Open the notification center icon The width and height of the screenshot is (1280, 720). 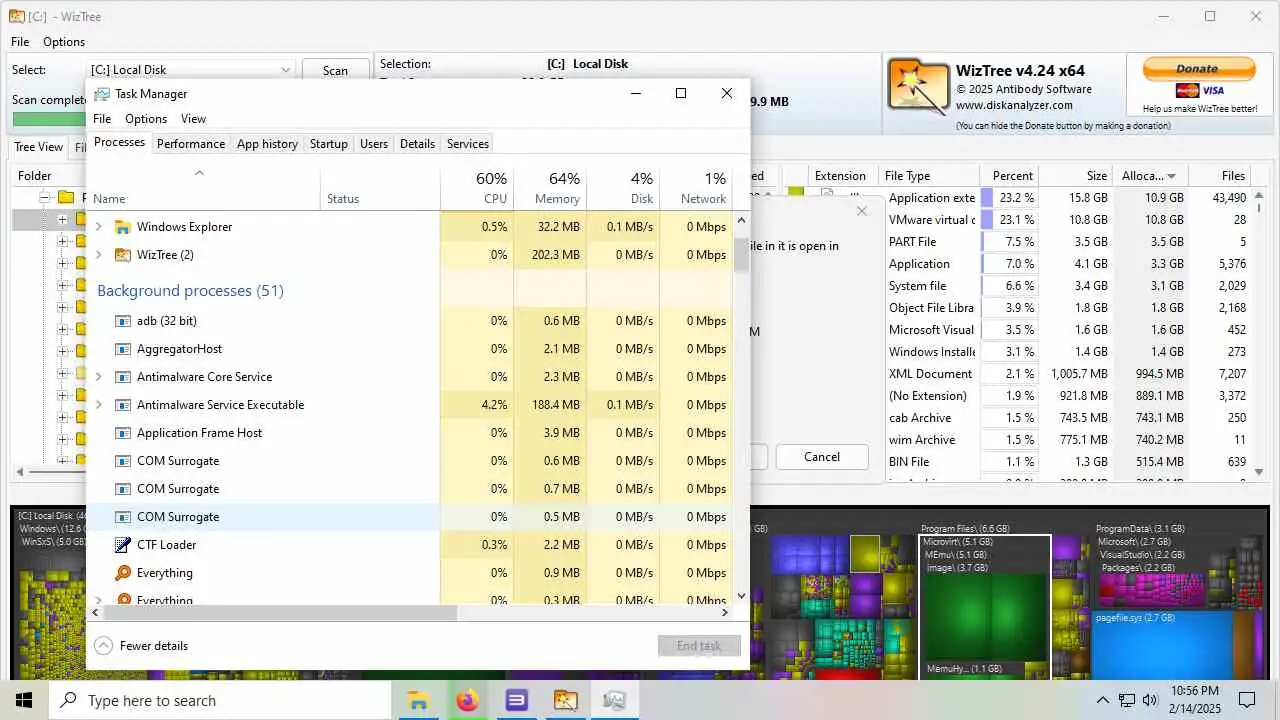coord(1247,700)
